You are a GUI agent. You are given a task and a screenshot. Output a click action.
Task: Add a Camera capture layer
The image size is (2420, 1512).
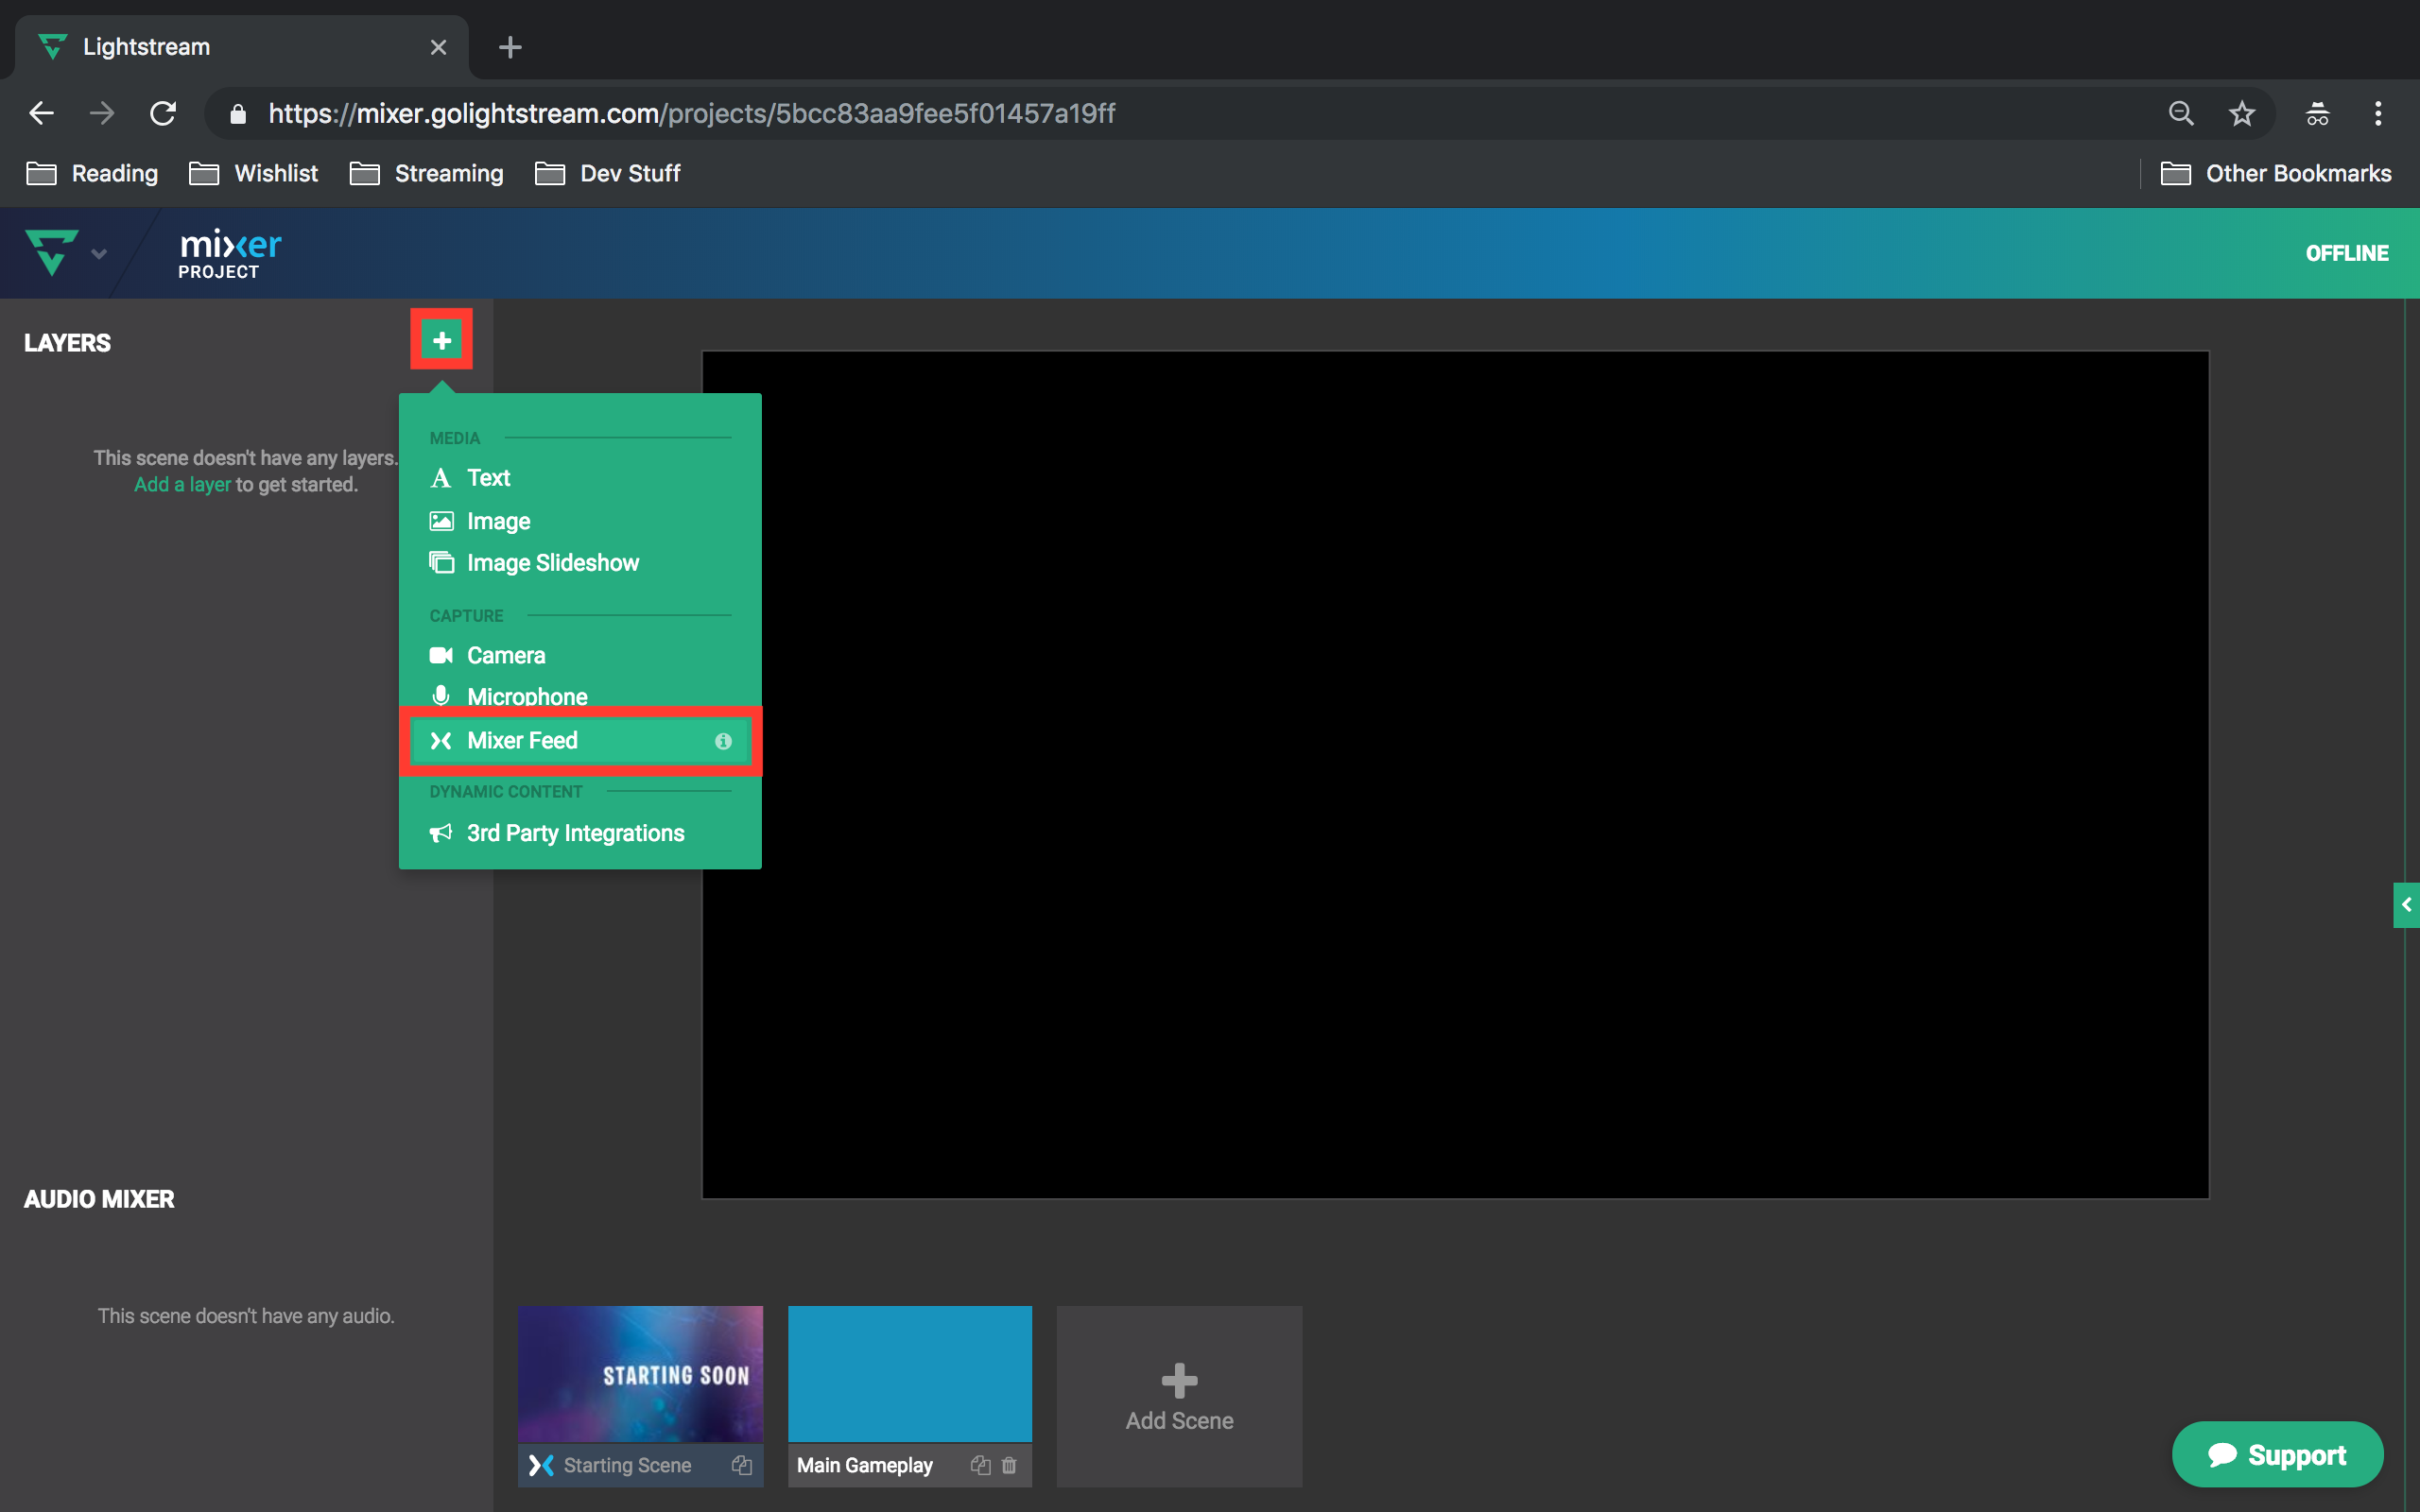(506, 655)
